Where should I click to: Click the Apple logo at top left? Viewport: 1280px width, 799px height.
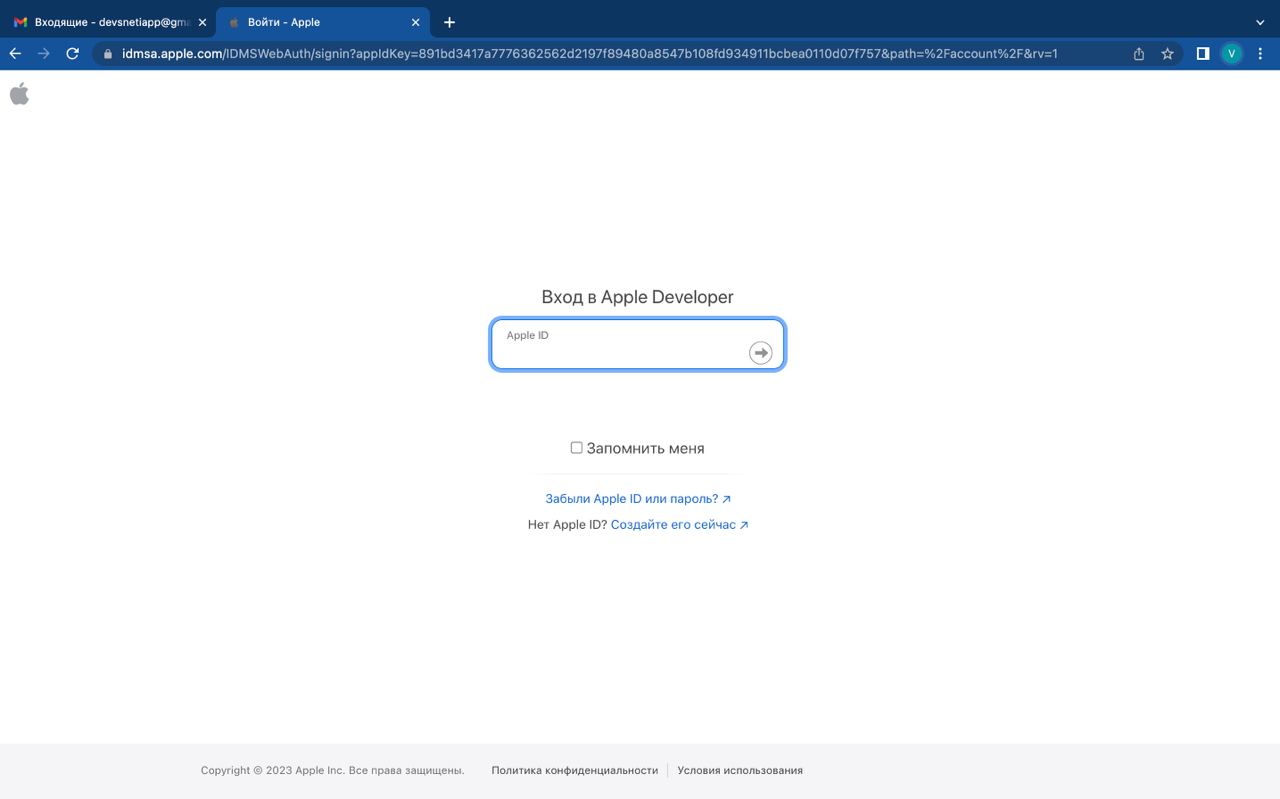pyautogui.click(x=19, y=94)
